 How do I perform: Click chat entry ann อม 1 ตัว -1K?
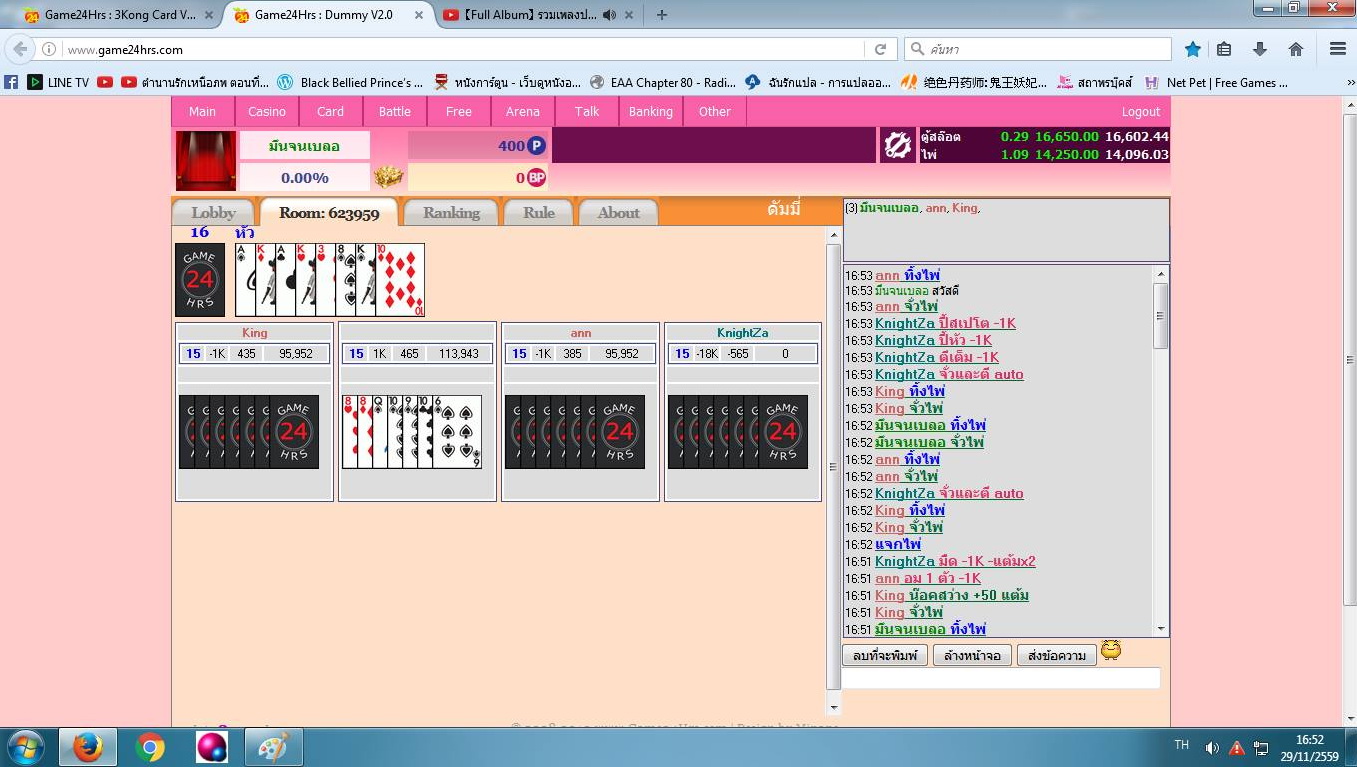(927, 578)
